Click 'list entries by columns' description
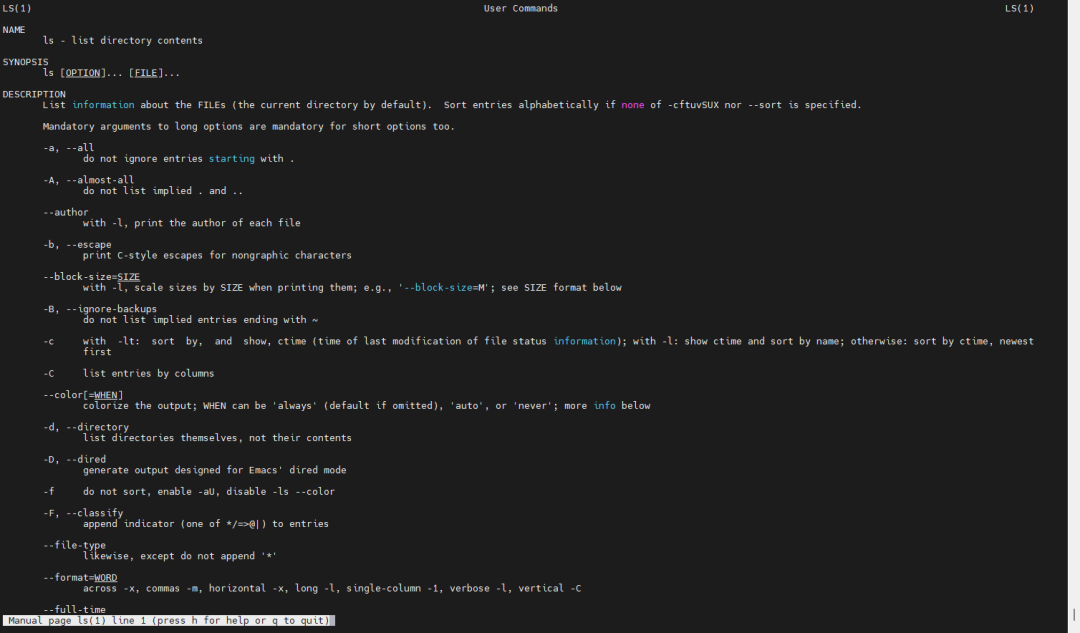 (x=149, y=373)
